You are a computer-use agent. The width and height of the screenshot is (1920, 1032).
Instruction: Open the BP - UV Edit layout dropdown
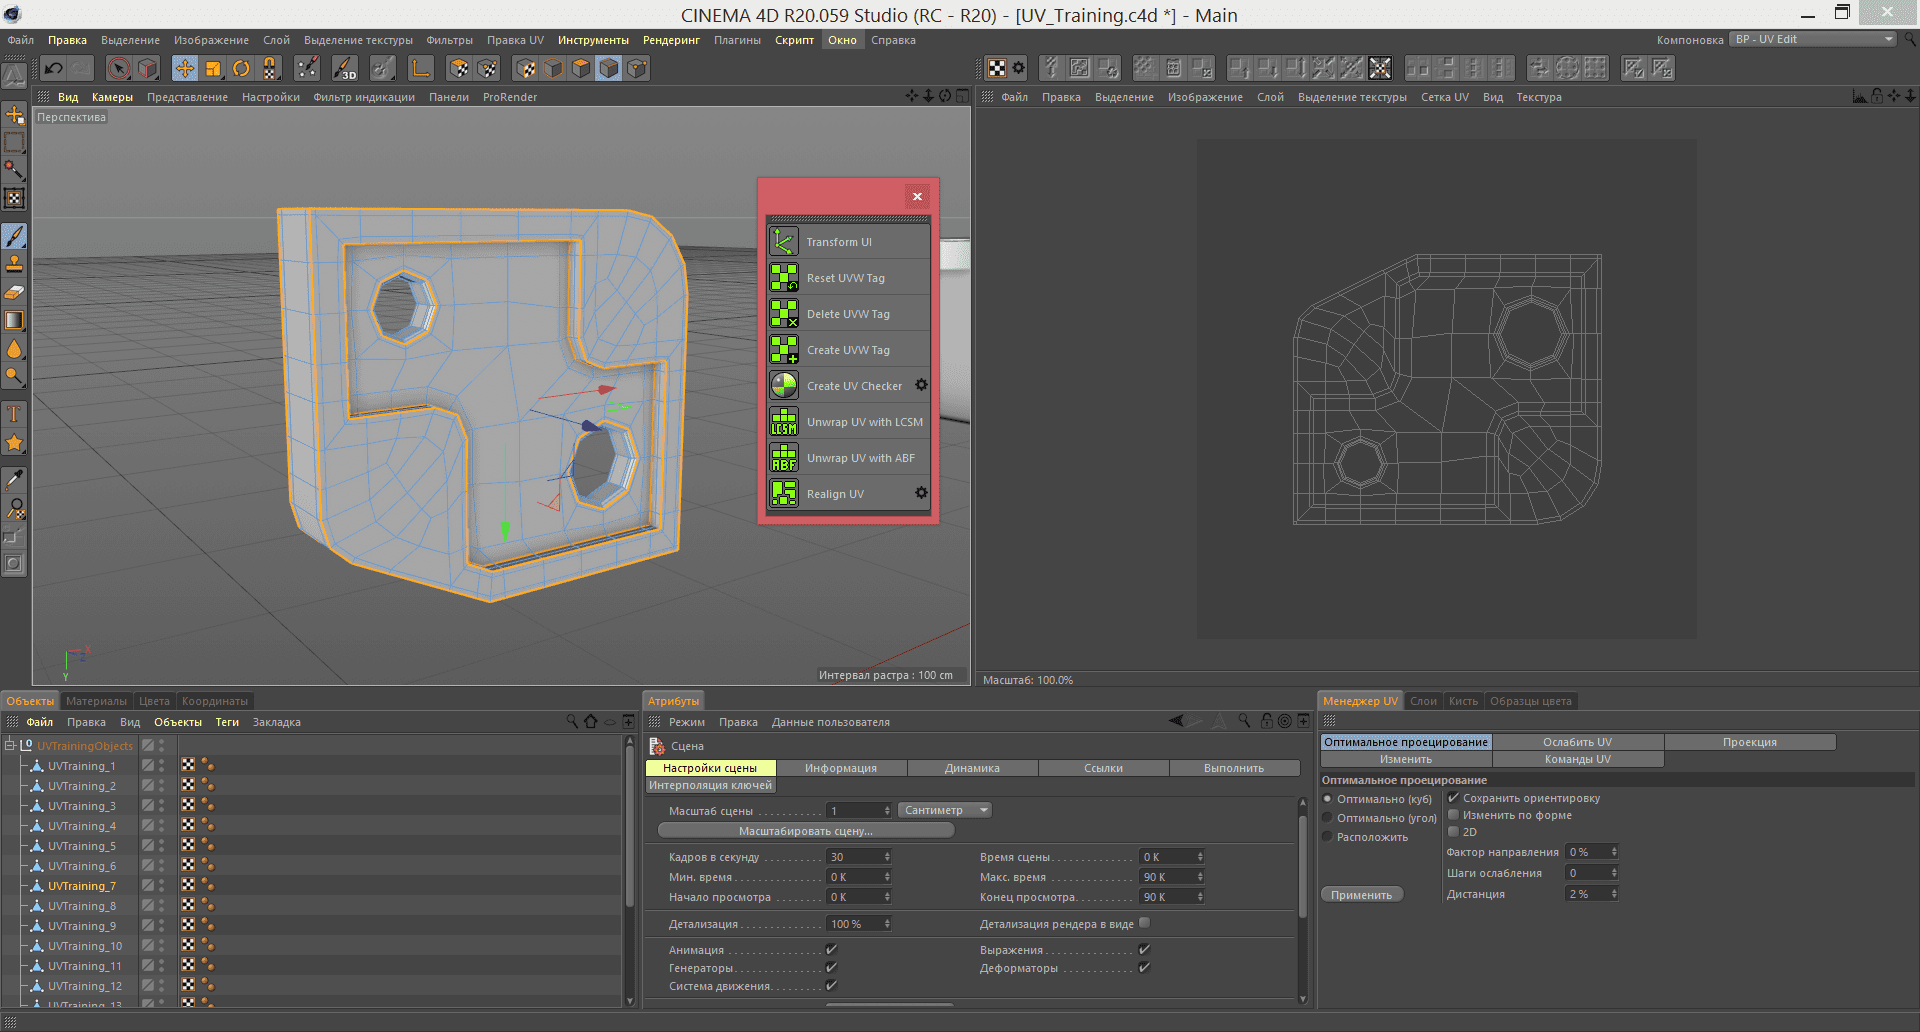point(1814,39)
